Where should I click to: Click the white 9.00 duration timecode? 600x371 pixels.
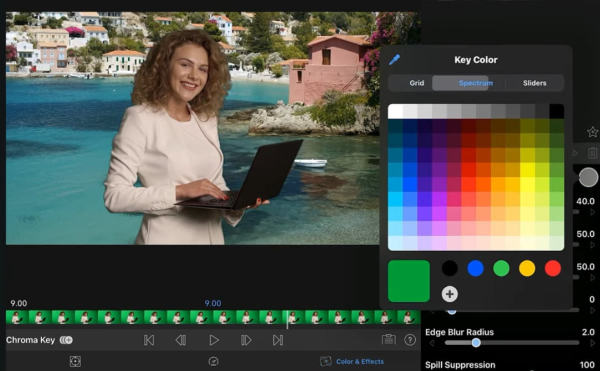point(18,303)
